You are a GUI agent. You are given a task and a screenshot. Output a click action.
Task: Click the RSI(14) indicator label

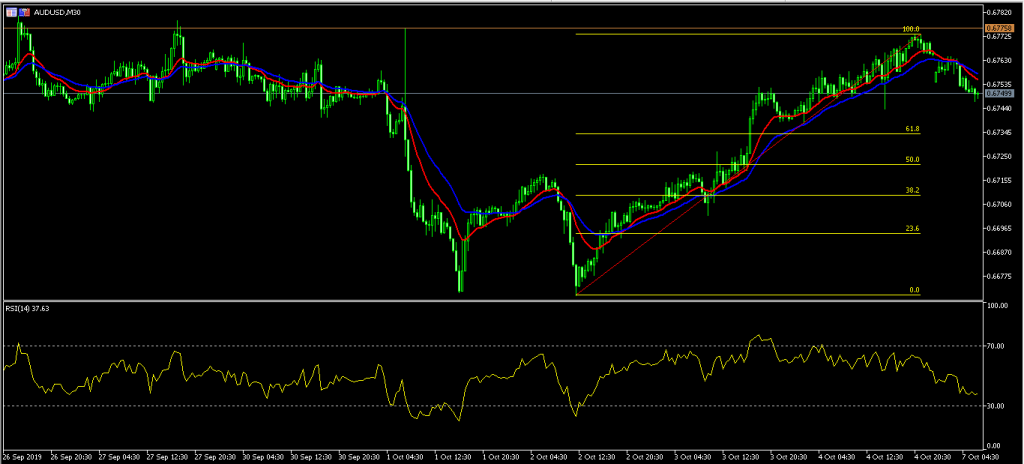pyautogui.click(x=28, y=309)
